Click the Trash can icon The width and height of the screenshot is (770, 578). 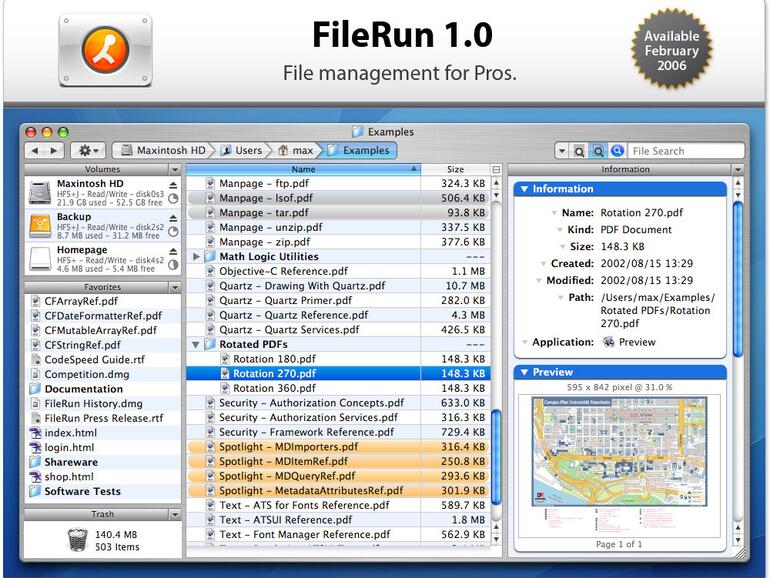point(77,540)
